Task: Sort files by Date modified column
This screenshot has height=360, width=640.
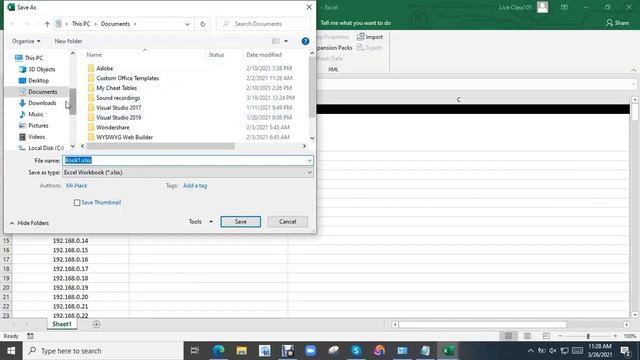Action: point(264,55)
